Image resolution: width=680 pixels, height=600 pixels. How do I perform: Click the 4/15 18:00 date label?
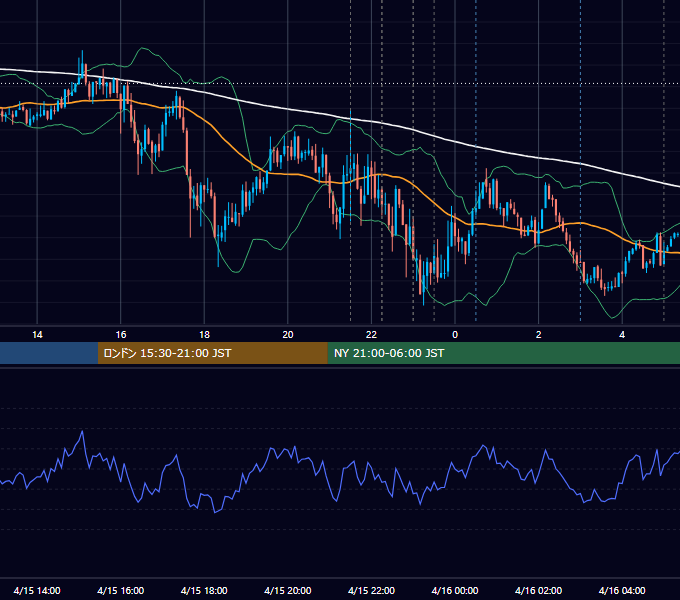204,590
